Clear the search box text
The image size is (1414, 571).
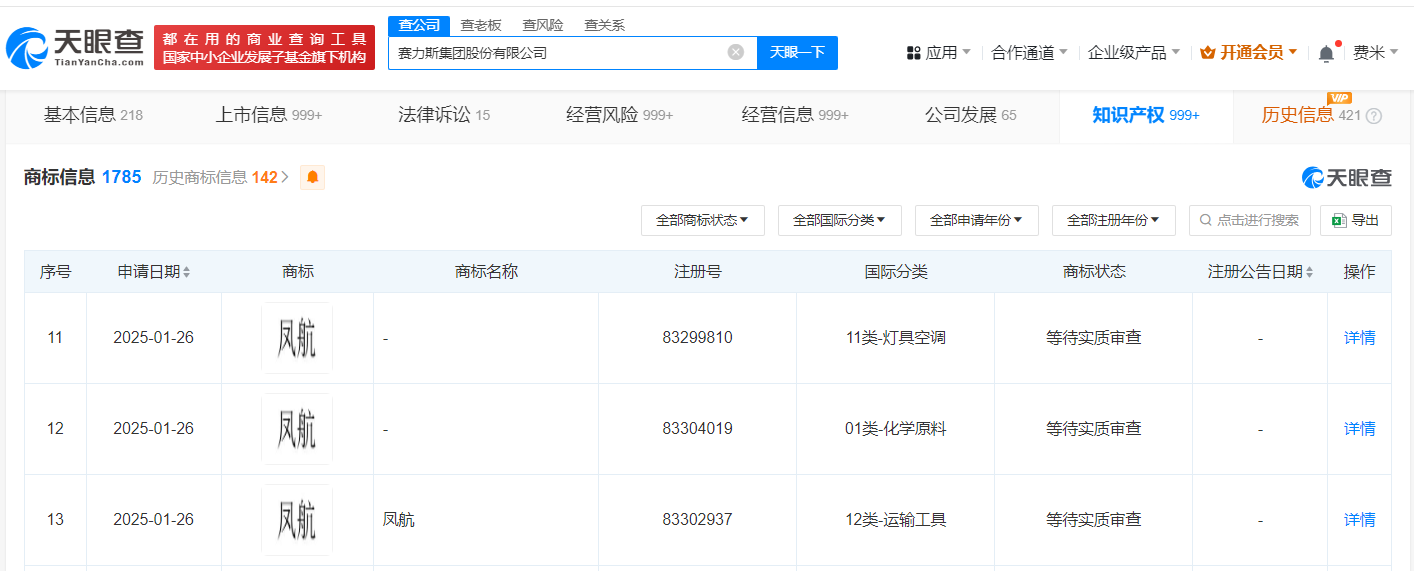coord(735,52)
